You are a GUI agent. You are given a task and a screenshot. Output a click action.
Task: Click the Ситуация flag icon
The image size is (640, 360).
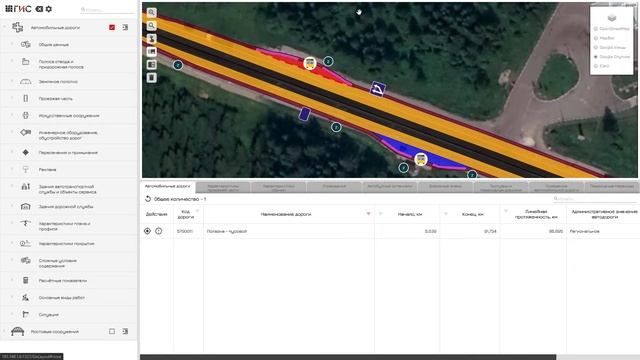pyautogui.click(x=25, y=314)
